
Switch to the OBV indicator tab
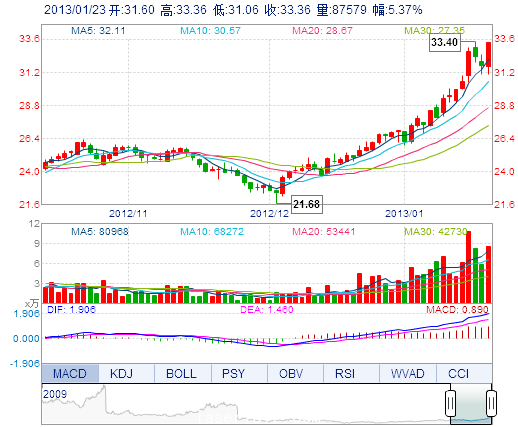[x=291, y=373]
